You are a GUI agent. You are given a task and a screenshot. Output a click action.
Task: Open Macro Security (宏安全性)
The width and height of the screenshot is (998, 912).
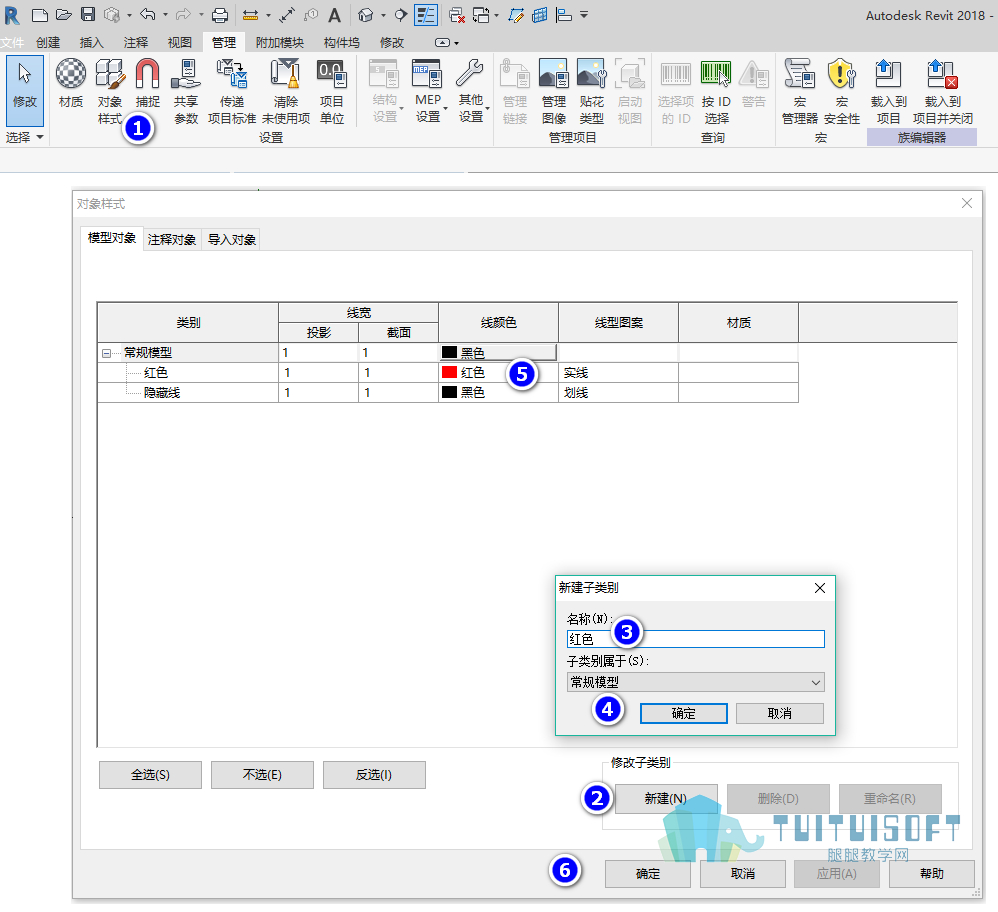pos(841,91)
